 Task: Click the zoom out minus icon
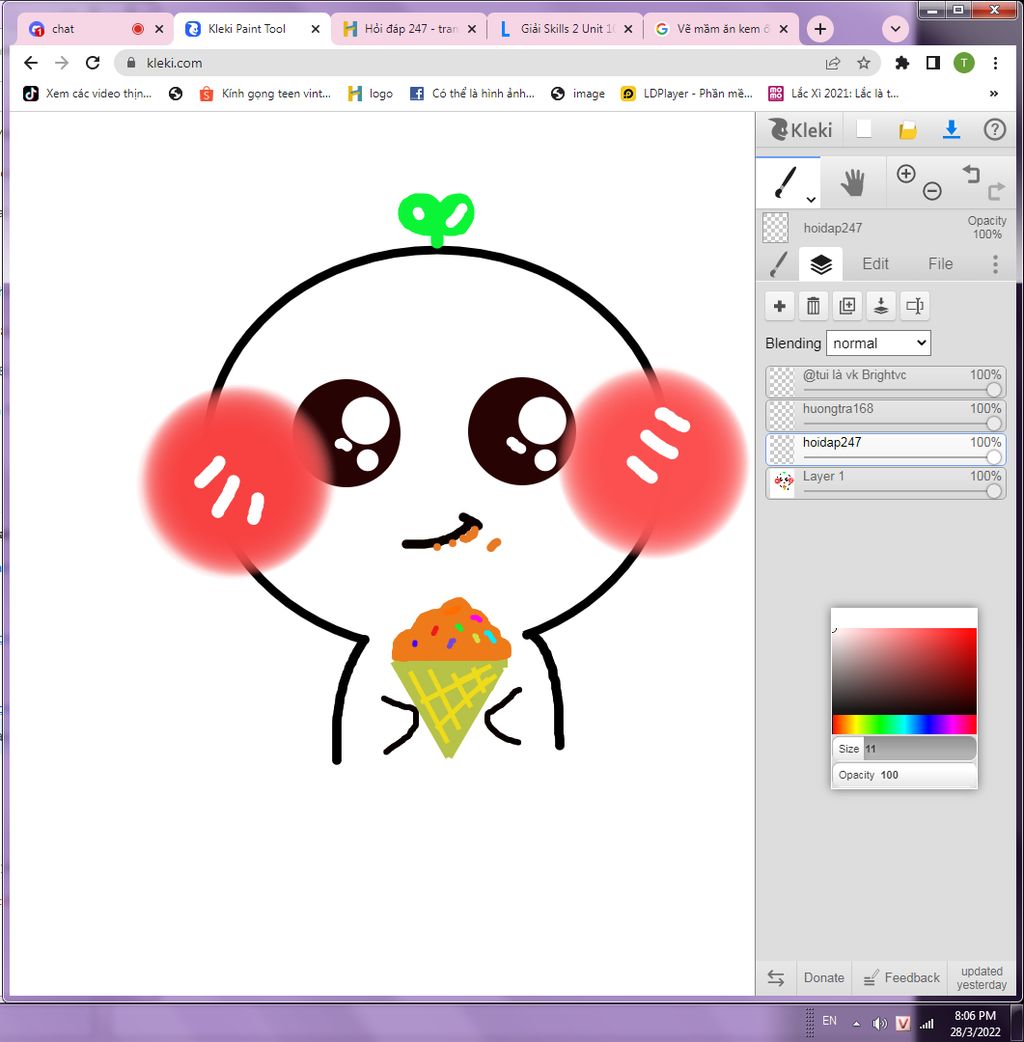[932, 191]
